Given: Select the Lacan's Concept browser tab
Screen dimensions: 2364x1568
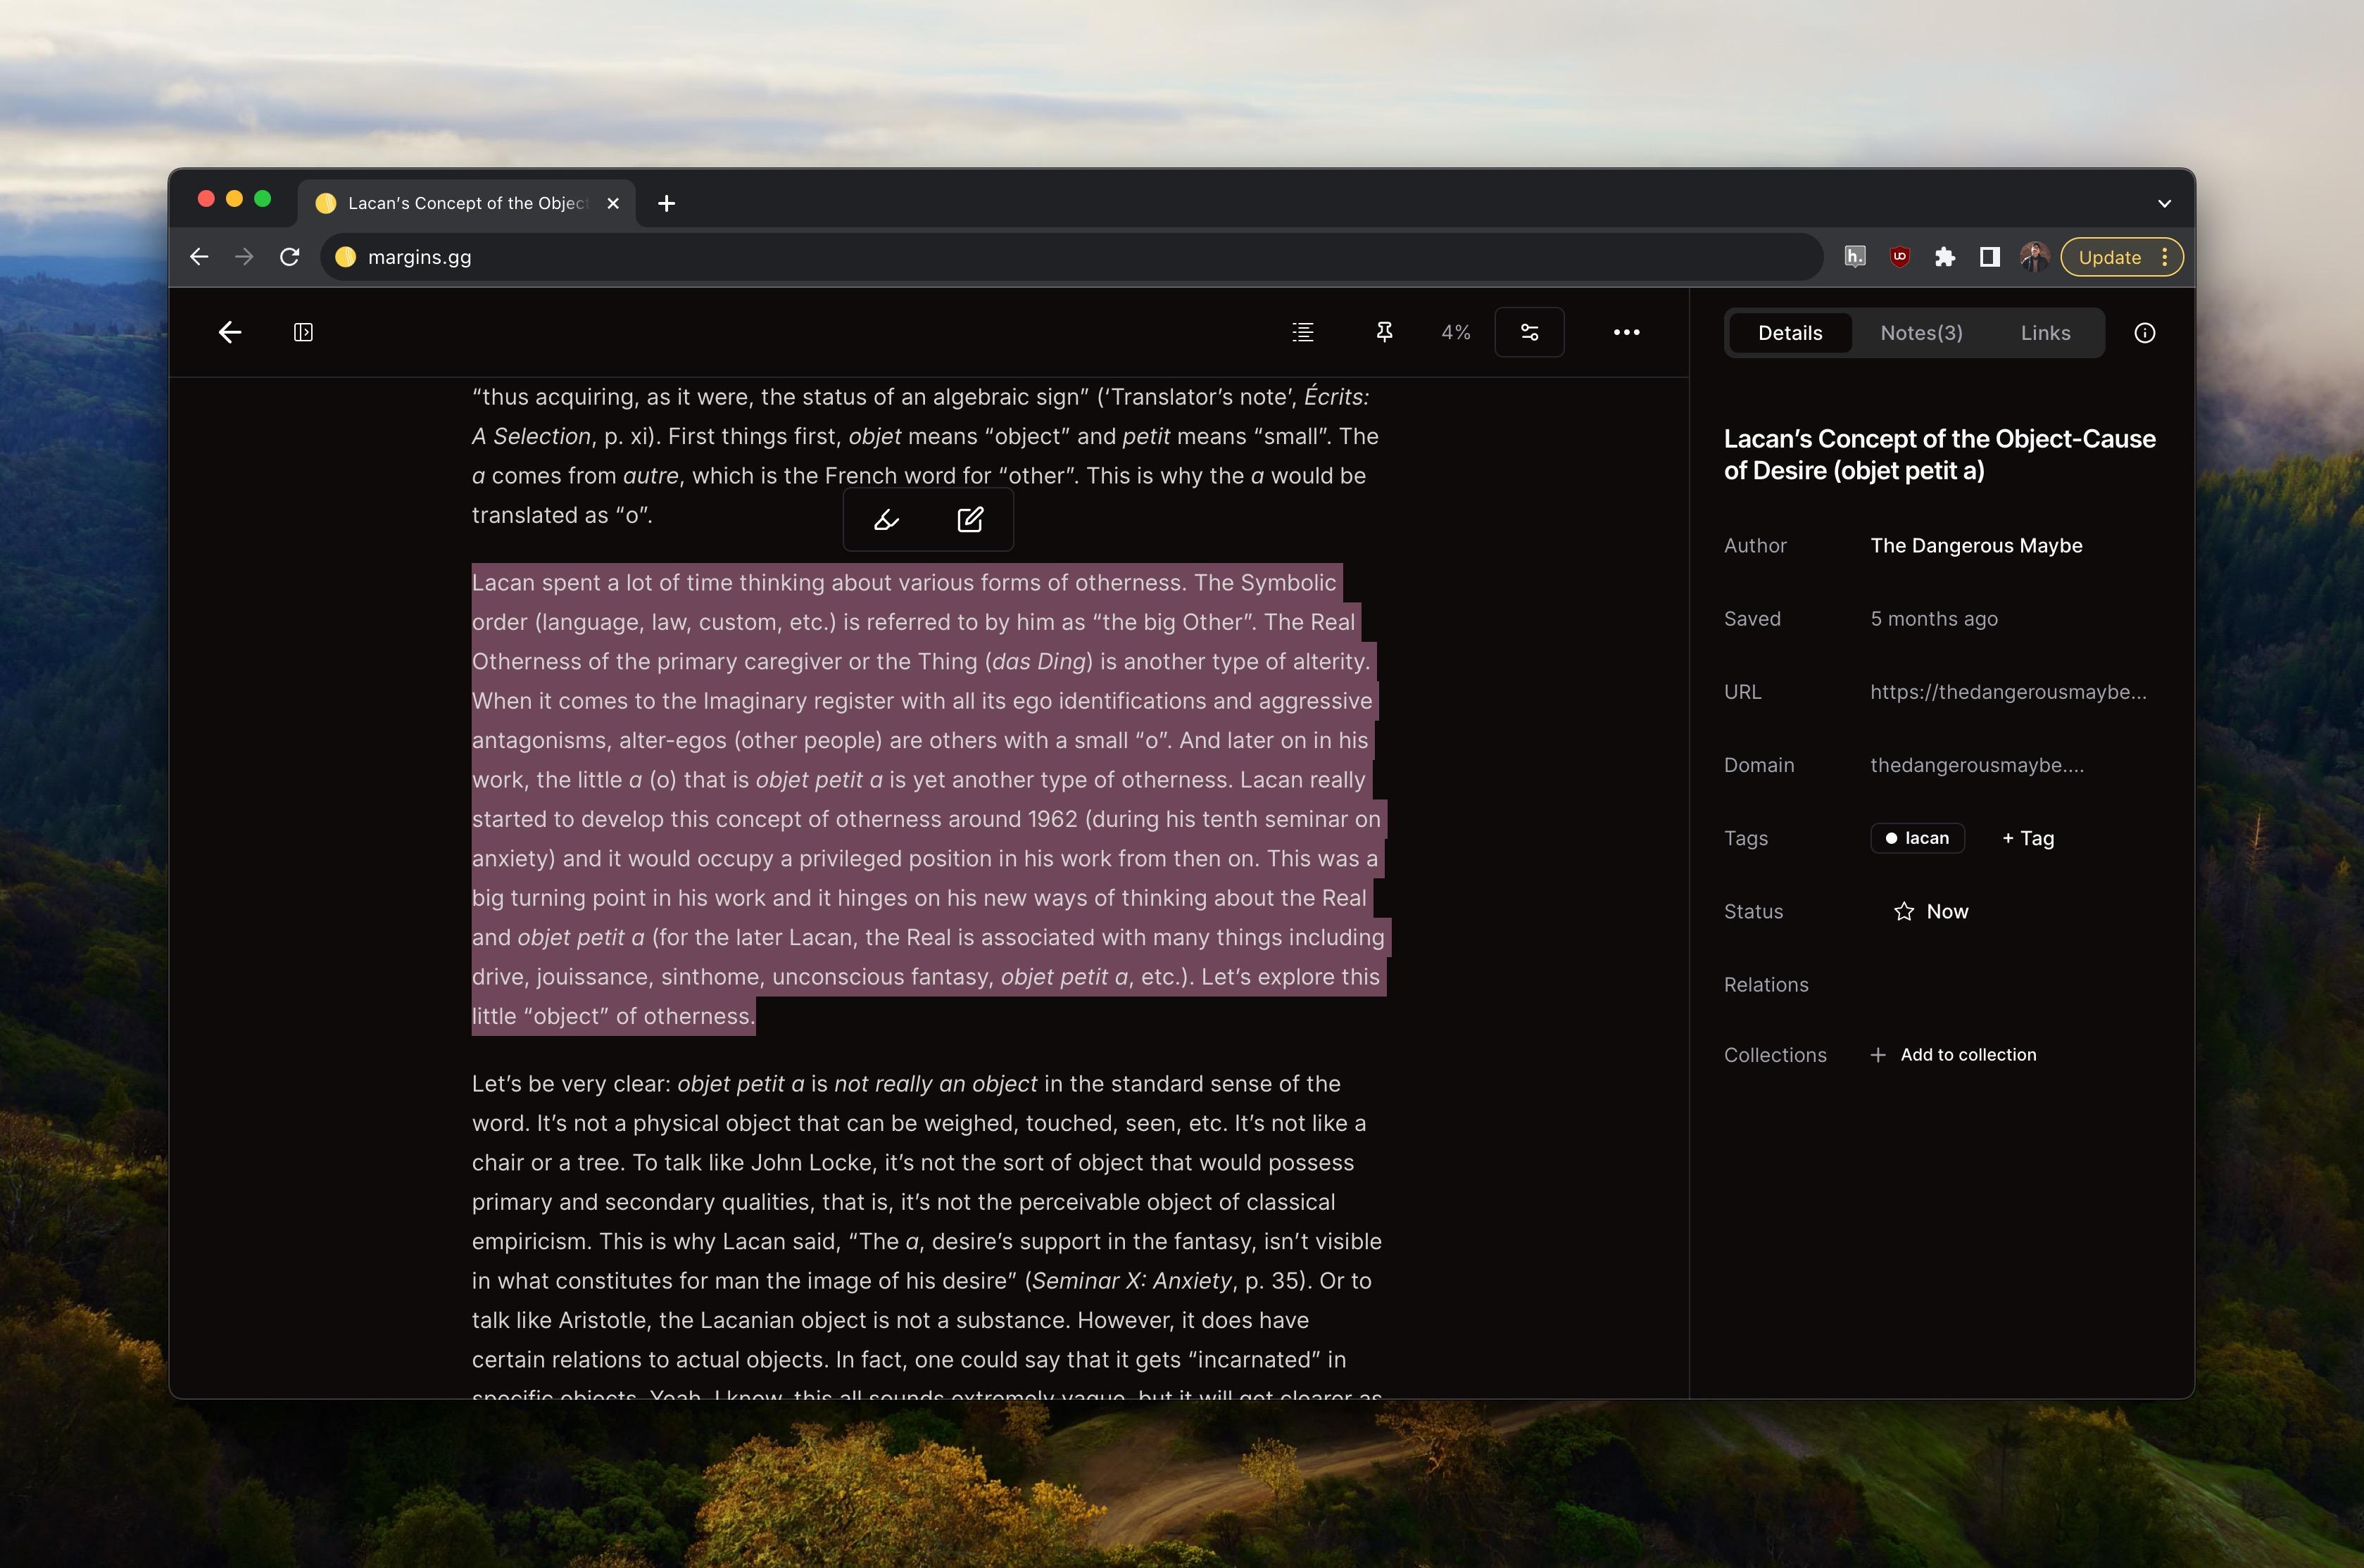Looking at the screenshot, I should [466, 203].
